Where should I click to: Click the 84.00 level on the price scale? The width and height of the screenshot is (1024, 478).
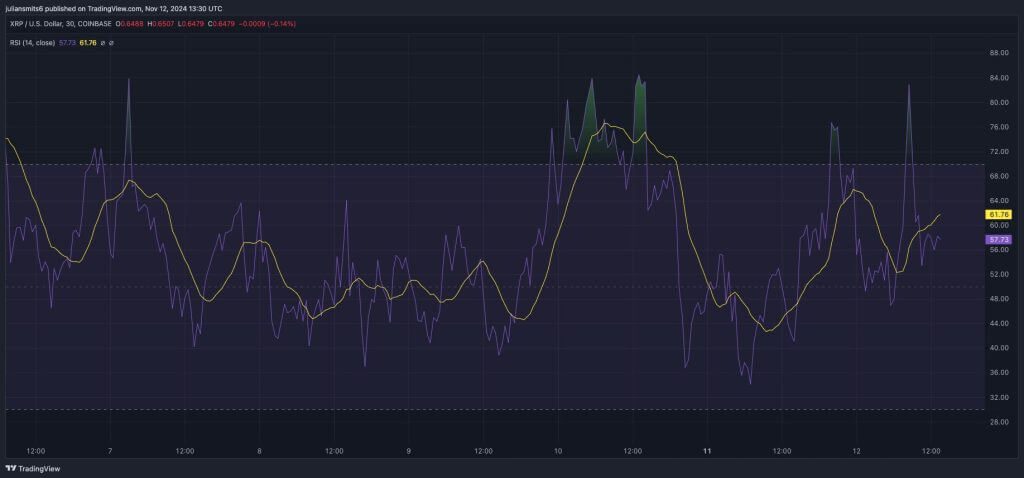(x=999, y=78)
